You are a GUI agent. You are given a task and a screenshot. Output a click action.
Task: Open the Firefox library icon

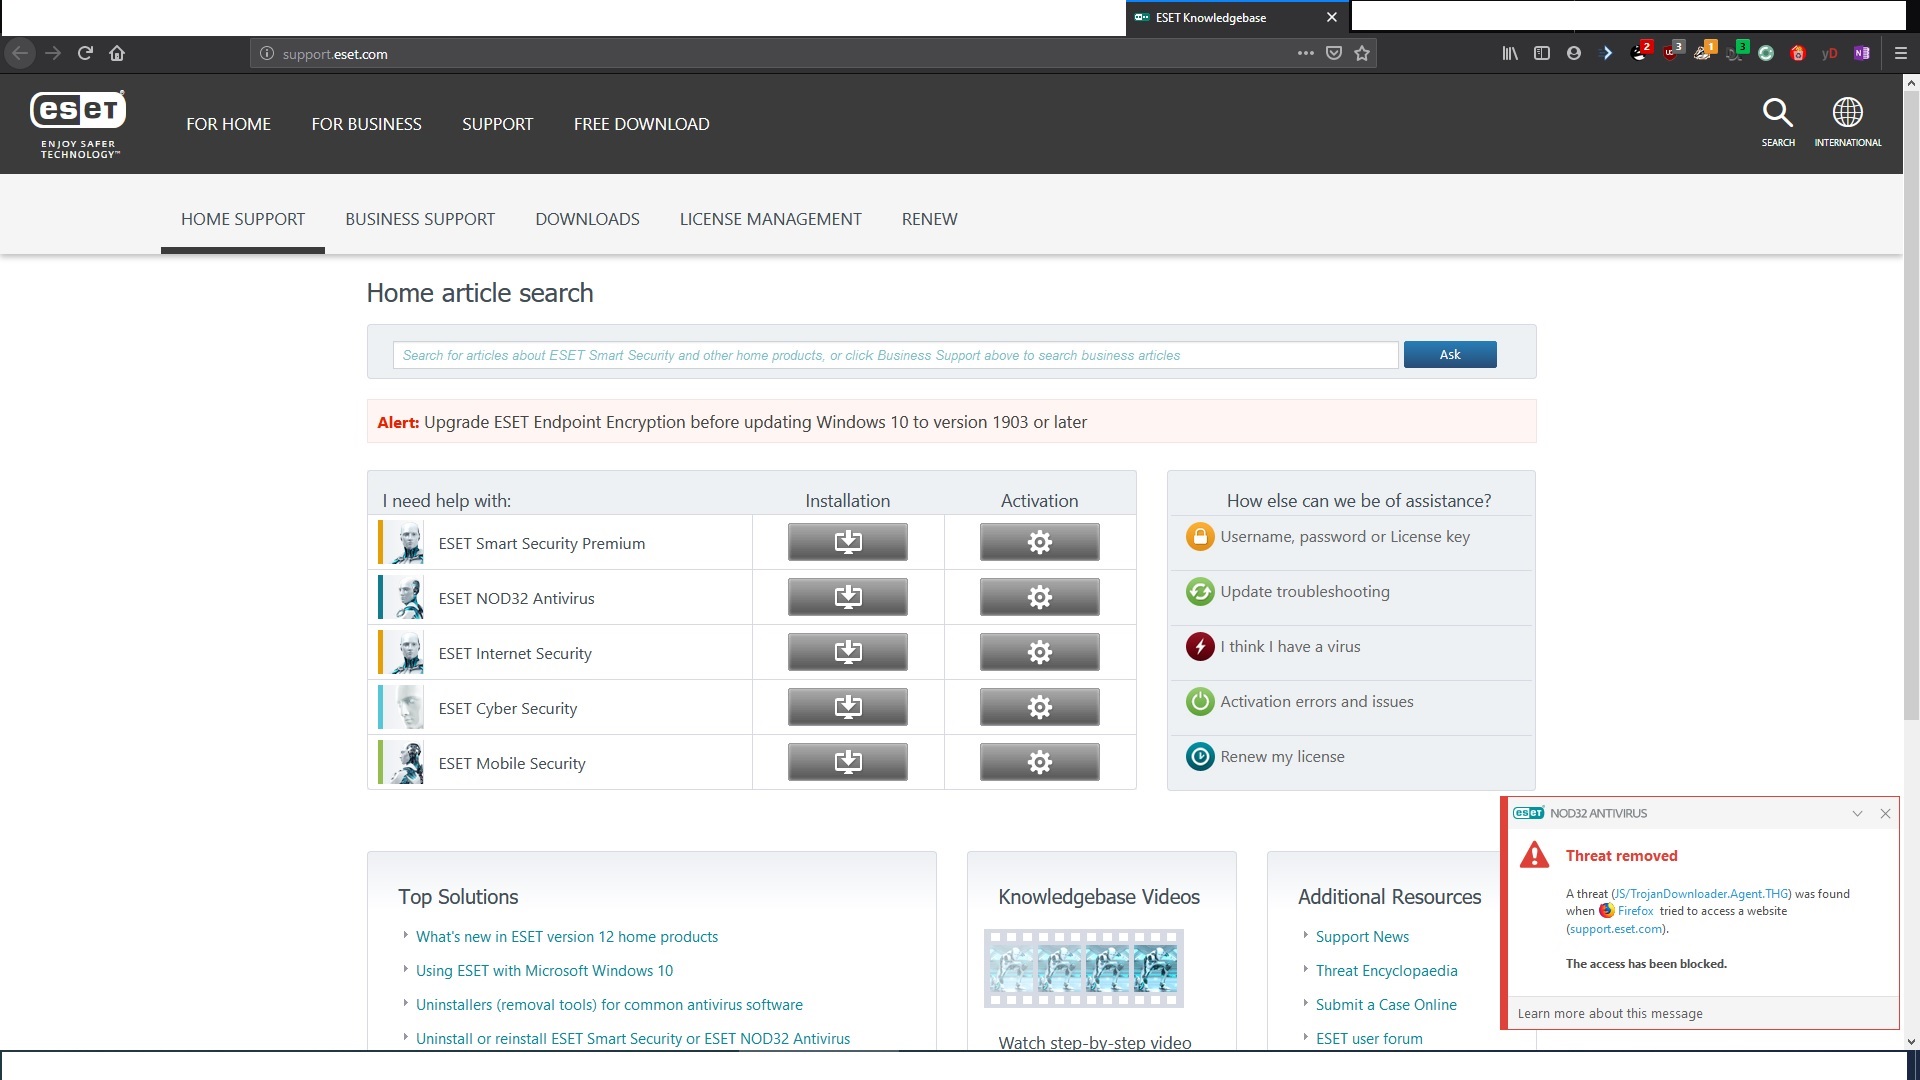click(x=1510, y=54)
